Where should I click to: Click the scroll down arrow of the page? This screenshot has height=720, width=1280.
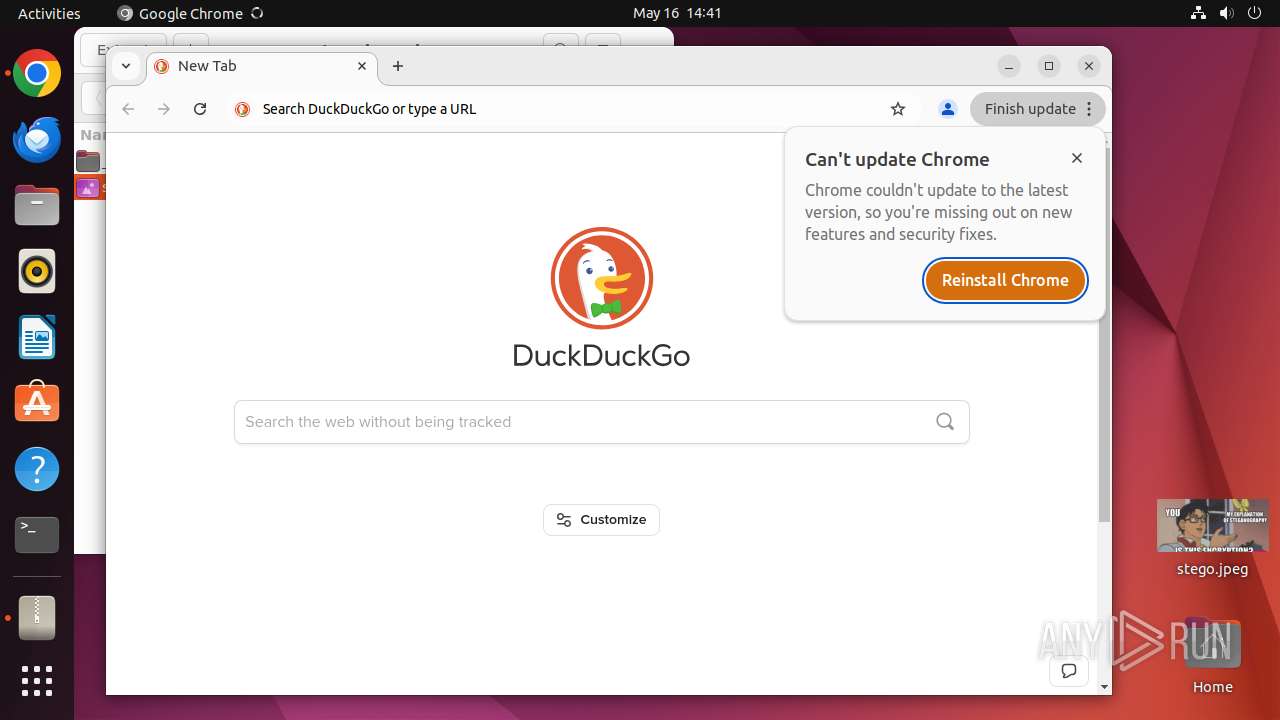[x=1104, y=687]
